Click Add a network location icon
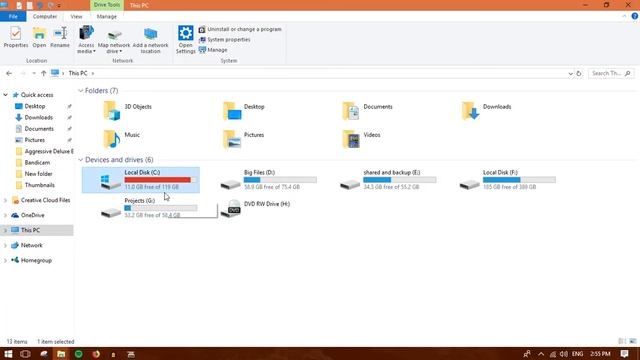The height and width of the screenshot is (360, 640). [150, 35]
